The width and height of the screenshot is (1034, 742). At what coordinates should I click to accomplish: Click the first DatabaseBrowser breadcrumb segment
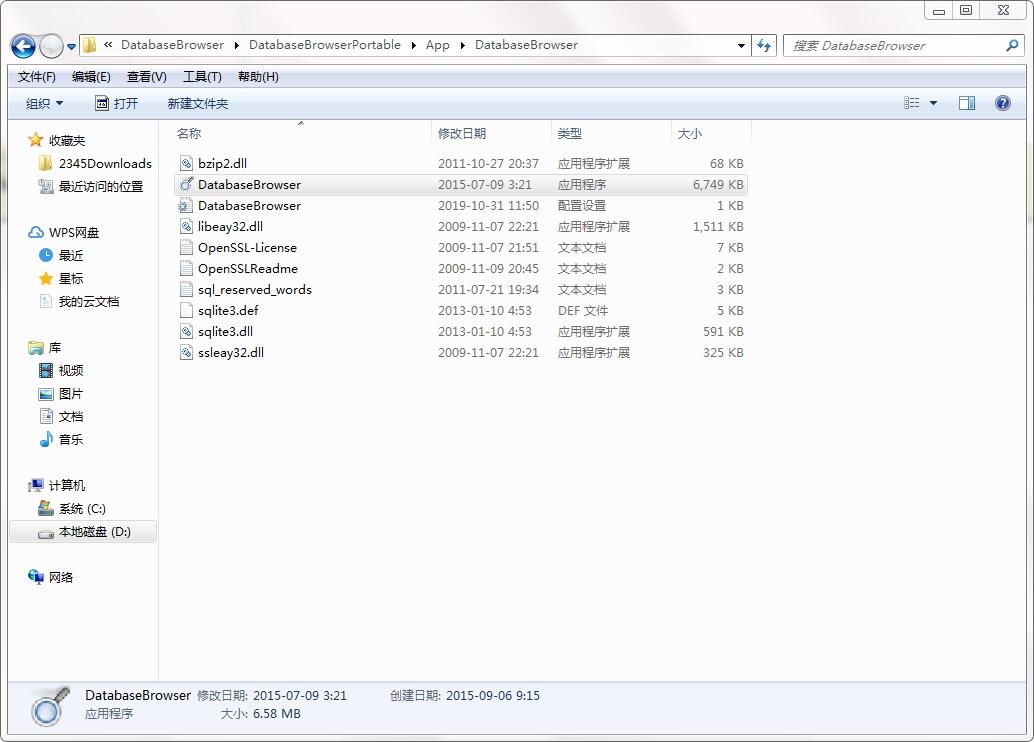point(172,45)
